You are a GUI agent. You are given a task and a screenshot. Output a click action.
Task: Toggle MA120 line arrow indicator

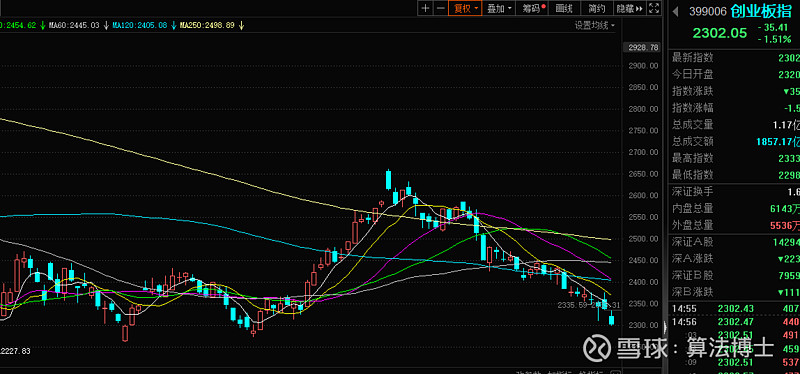coord(173,24)
